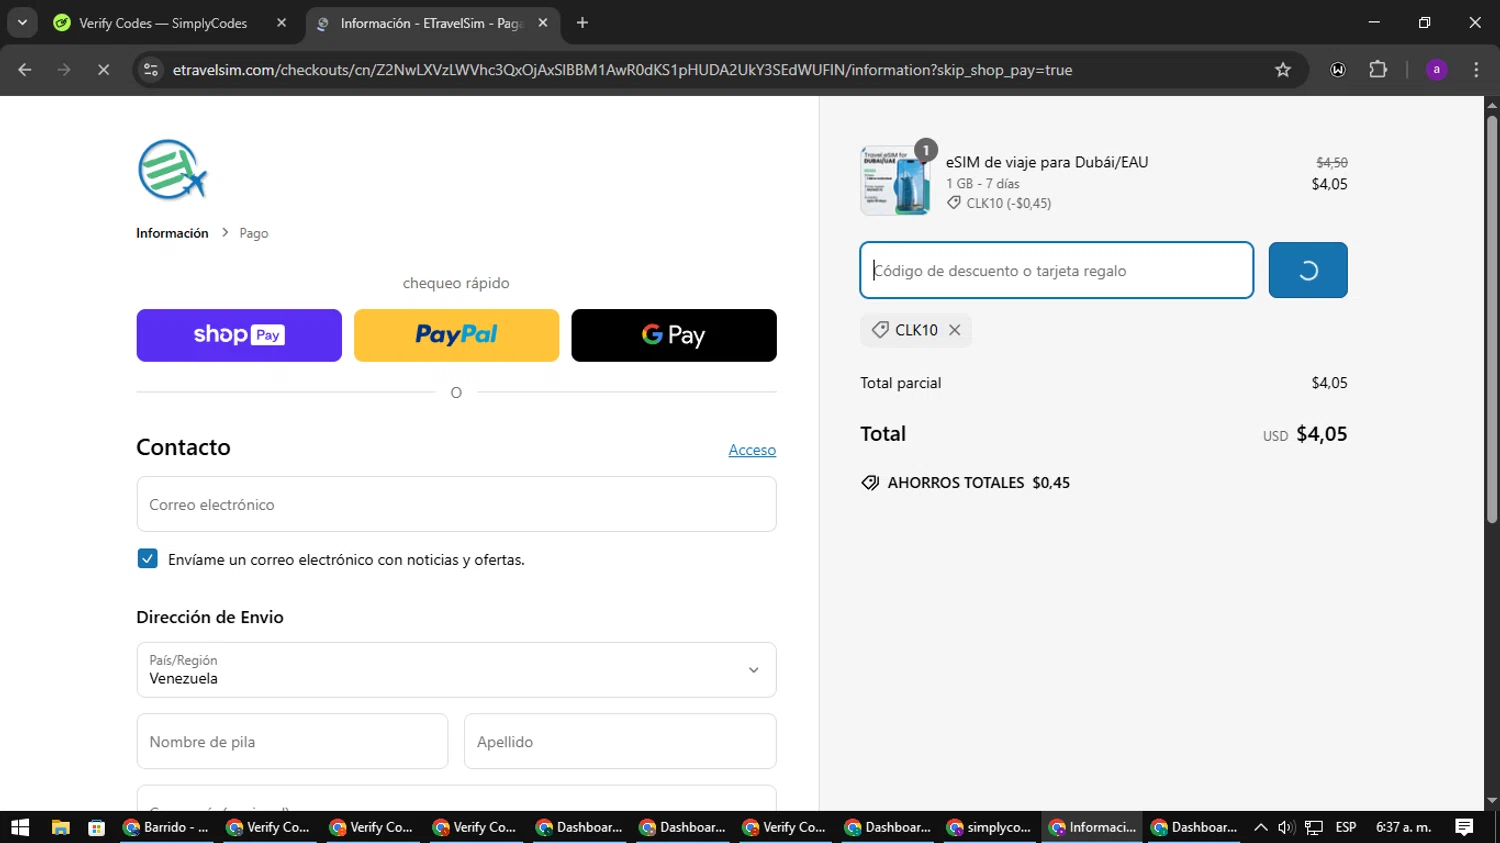Viewport: 1500px width, 843px height.
Task: Open Windows Start menu
Action: tap(20, 827)
